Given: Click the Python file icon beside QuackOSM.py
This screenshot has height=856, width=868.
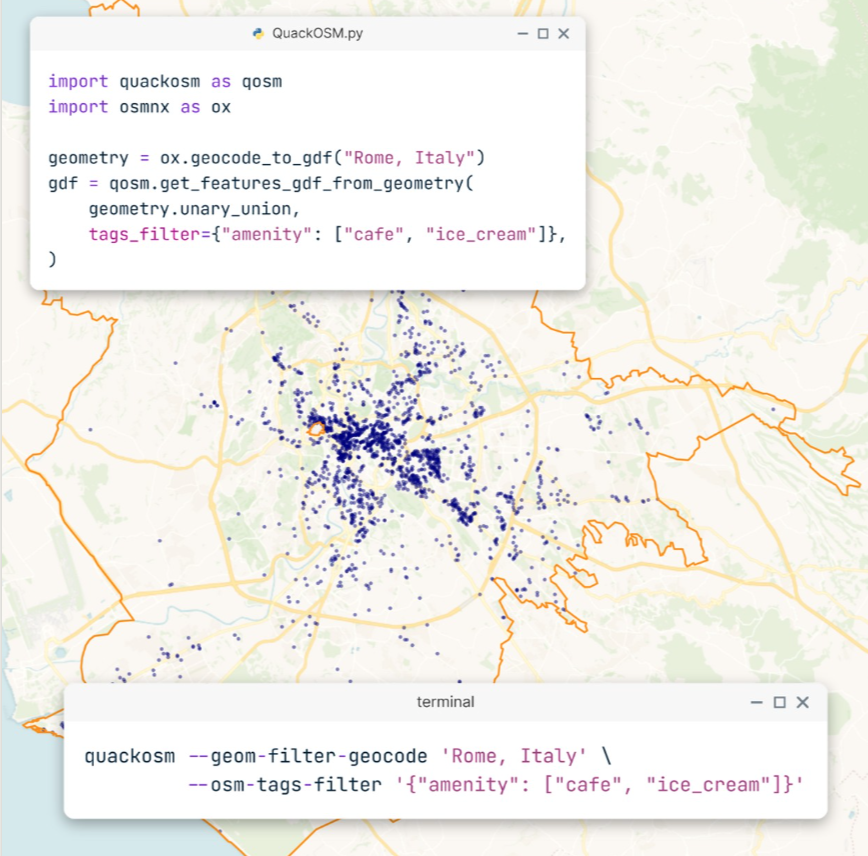Looking at the screenshot, I should point(259,33).
